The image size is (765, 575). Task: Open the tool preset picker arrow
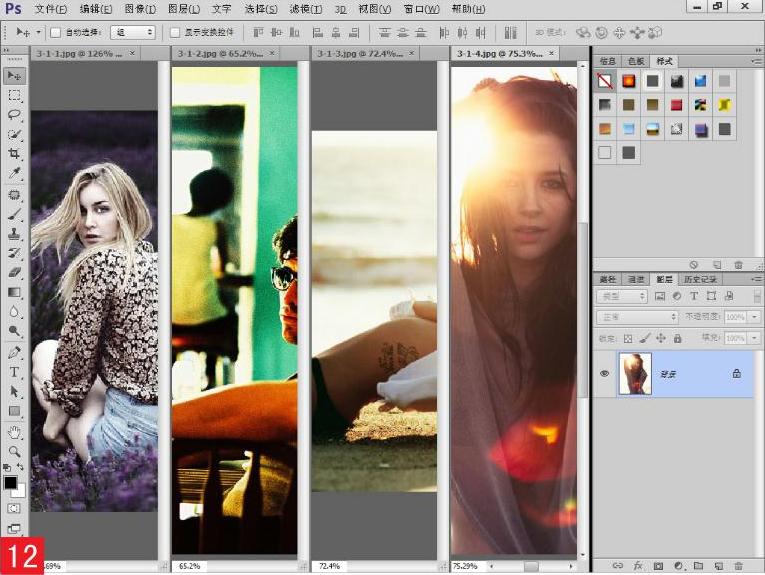point(38,33)
